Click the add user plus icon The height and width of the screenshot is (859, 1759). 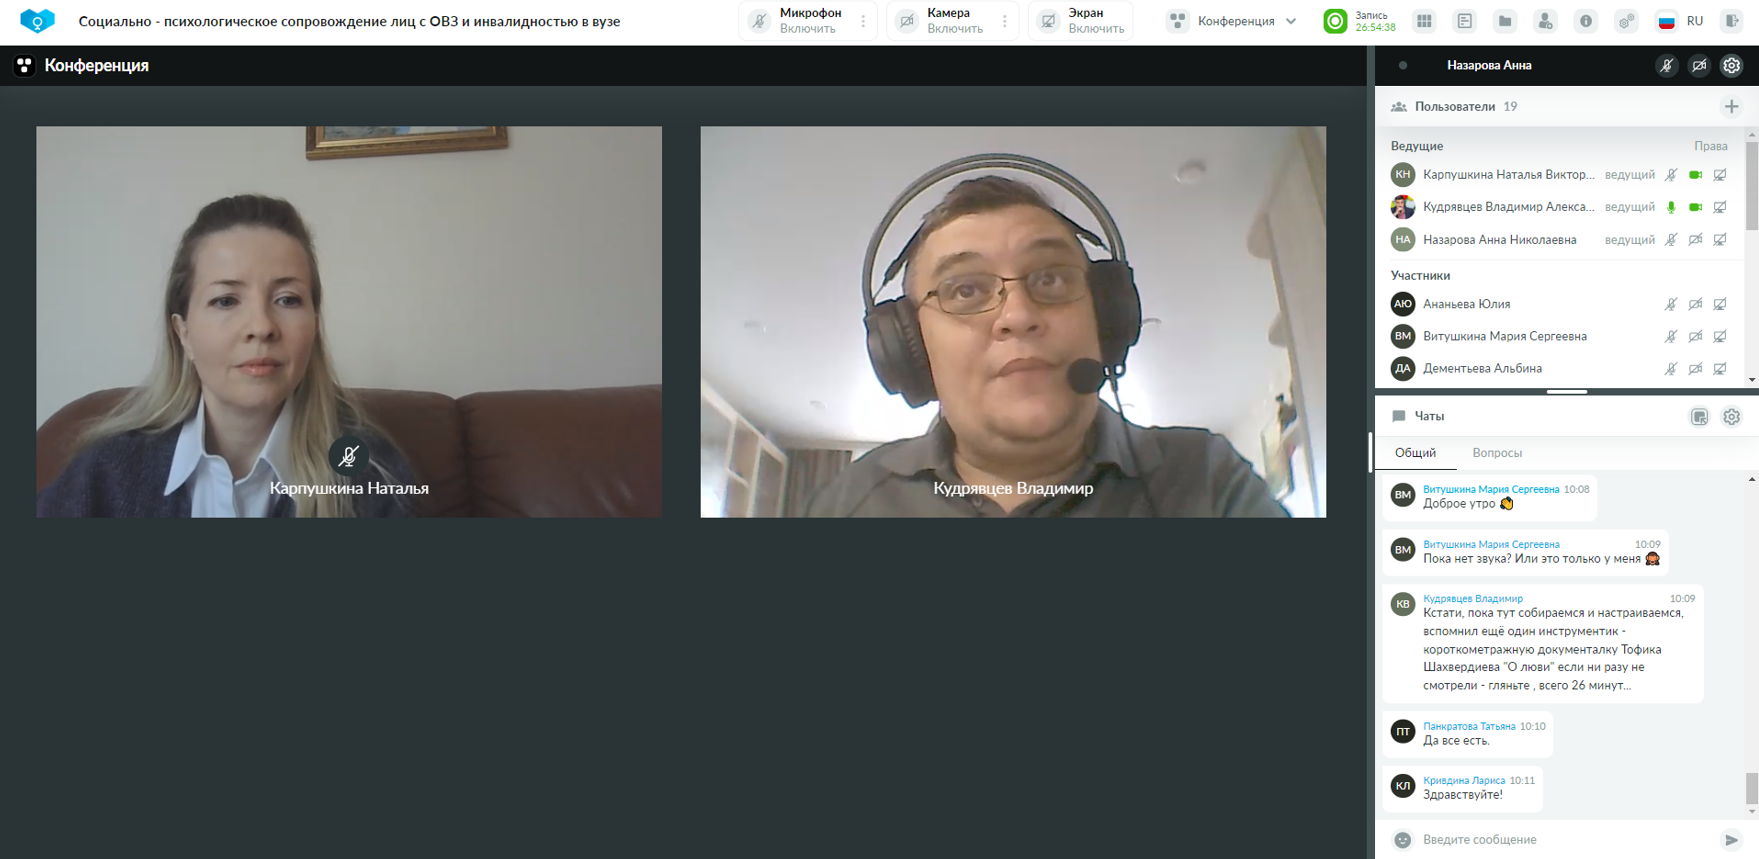click(1731, 107)
